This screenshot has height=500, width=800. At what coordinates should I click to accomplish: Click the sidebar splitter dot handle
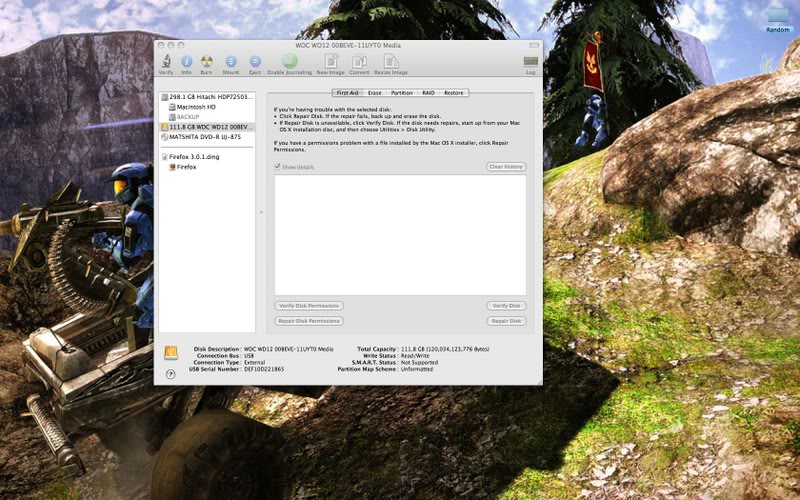coord(261,212)
